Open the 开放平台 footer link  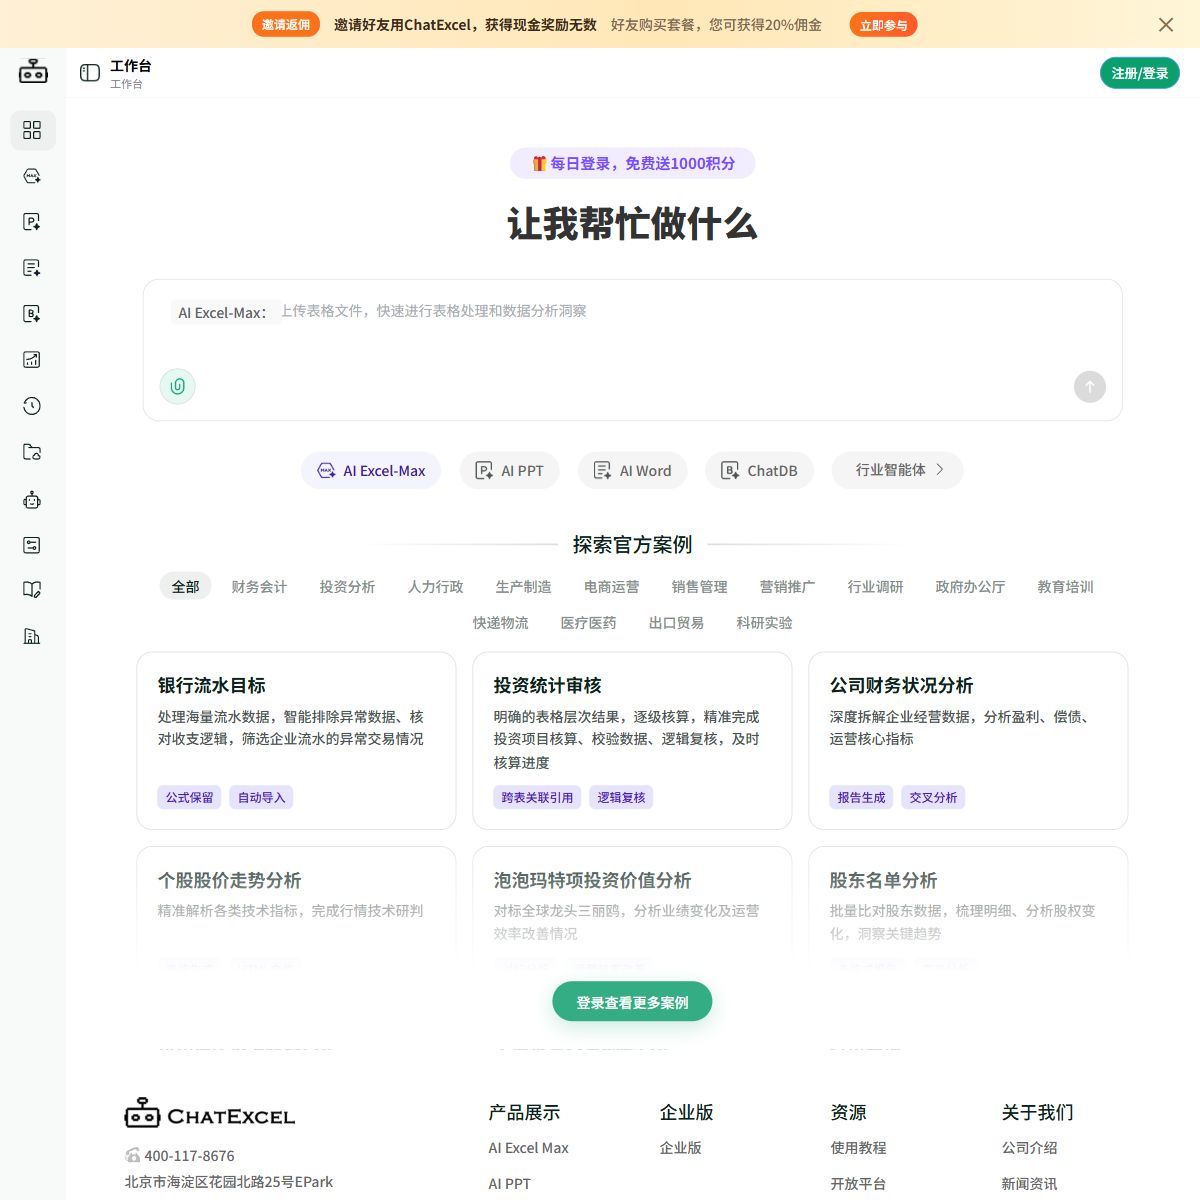click(858, 1184)
